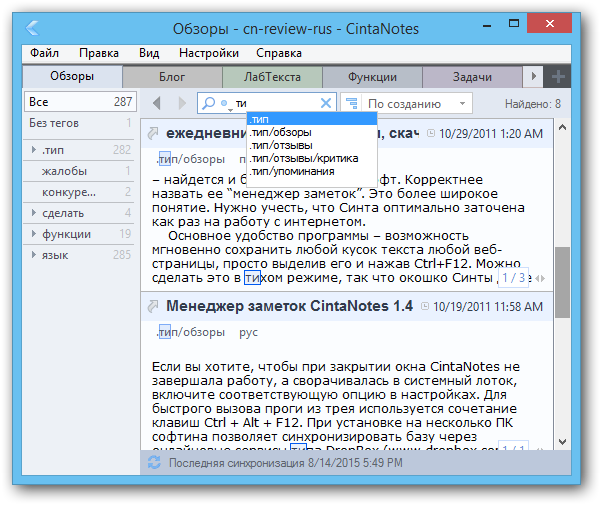
Task: Select the сделать tag row
Action: tap(80, 213)
